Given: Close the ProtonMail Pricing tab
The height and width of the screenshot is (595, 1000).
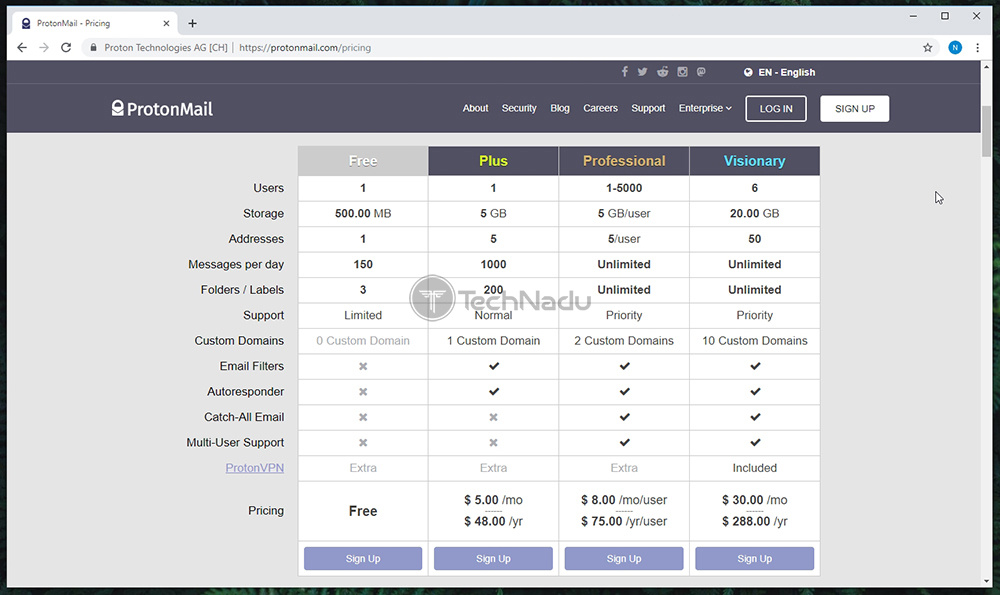Looking at the screenshot, I should coord(166,23).
